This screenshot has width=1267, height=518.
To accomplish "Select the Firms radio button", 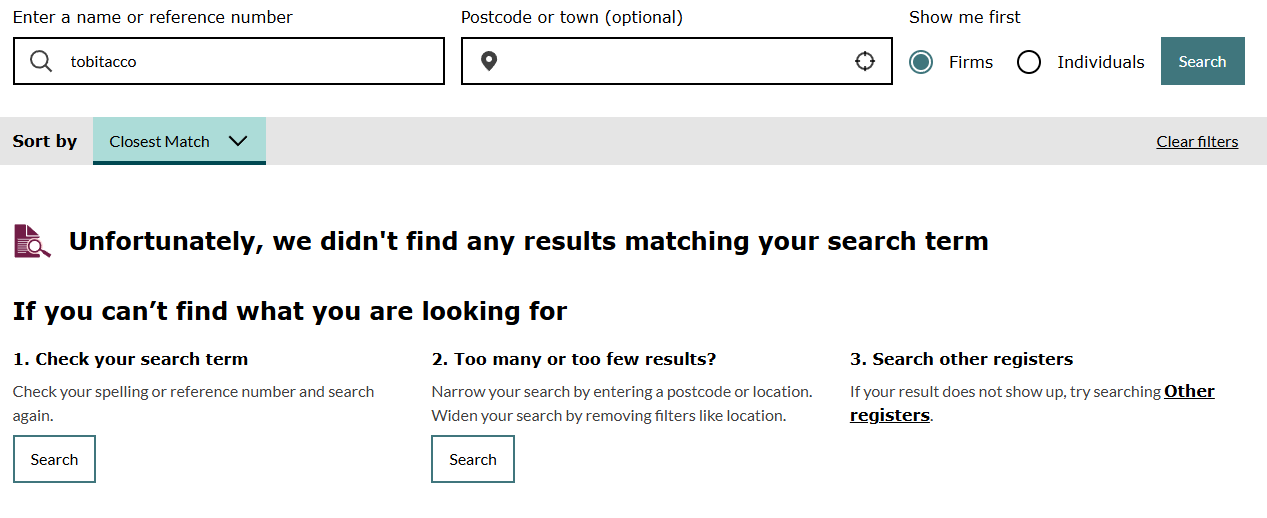I will click(921, 62).
